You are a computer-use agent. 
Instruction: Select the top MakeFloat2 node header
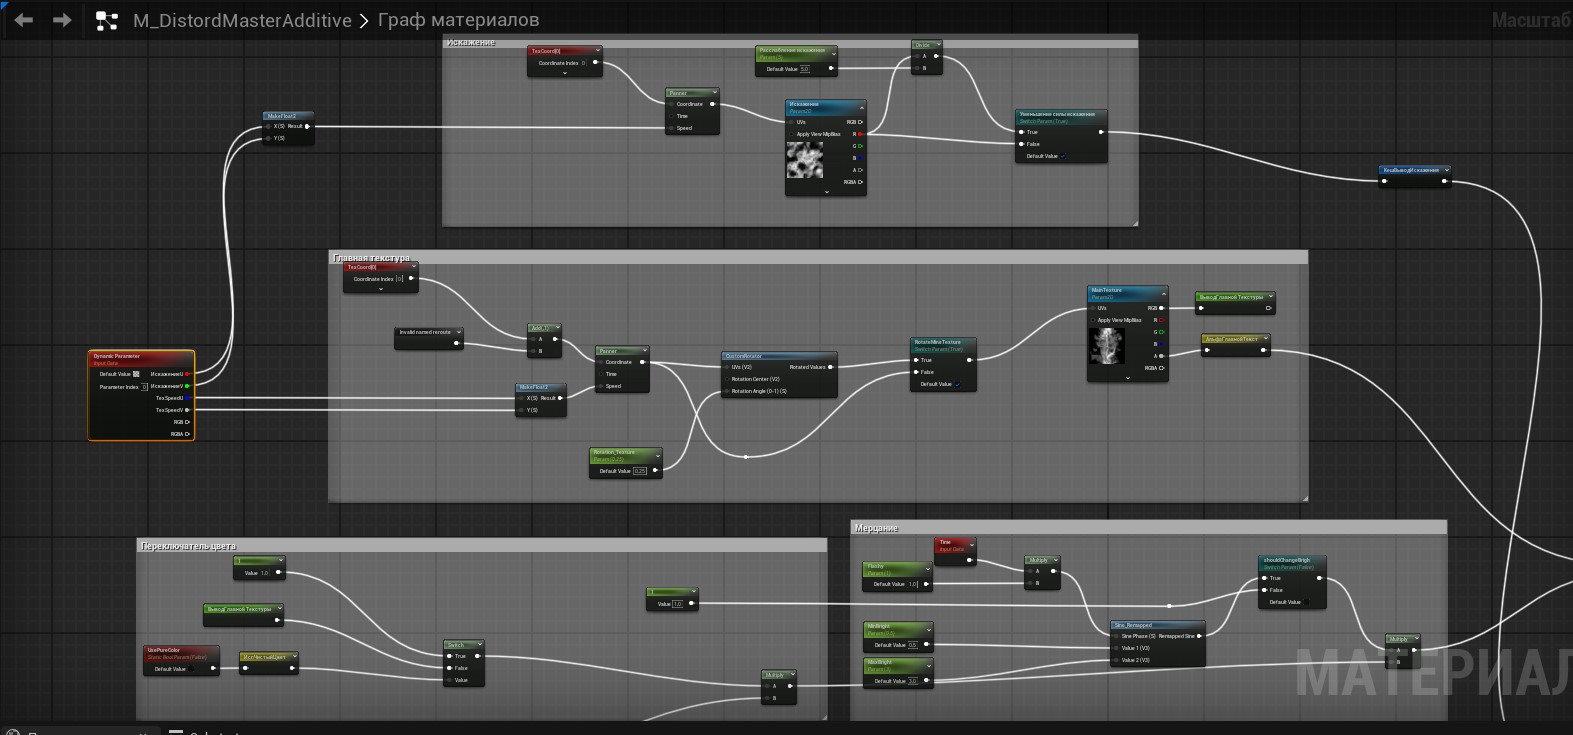click(289, 116)
